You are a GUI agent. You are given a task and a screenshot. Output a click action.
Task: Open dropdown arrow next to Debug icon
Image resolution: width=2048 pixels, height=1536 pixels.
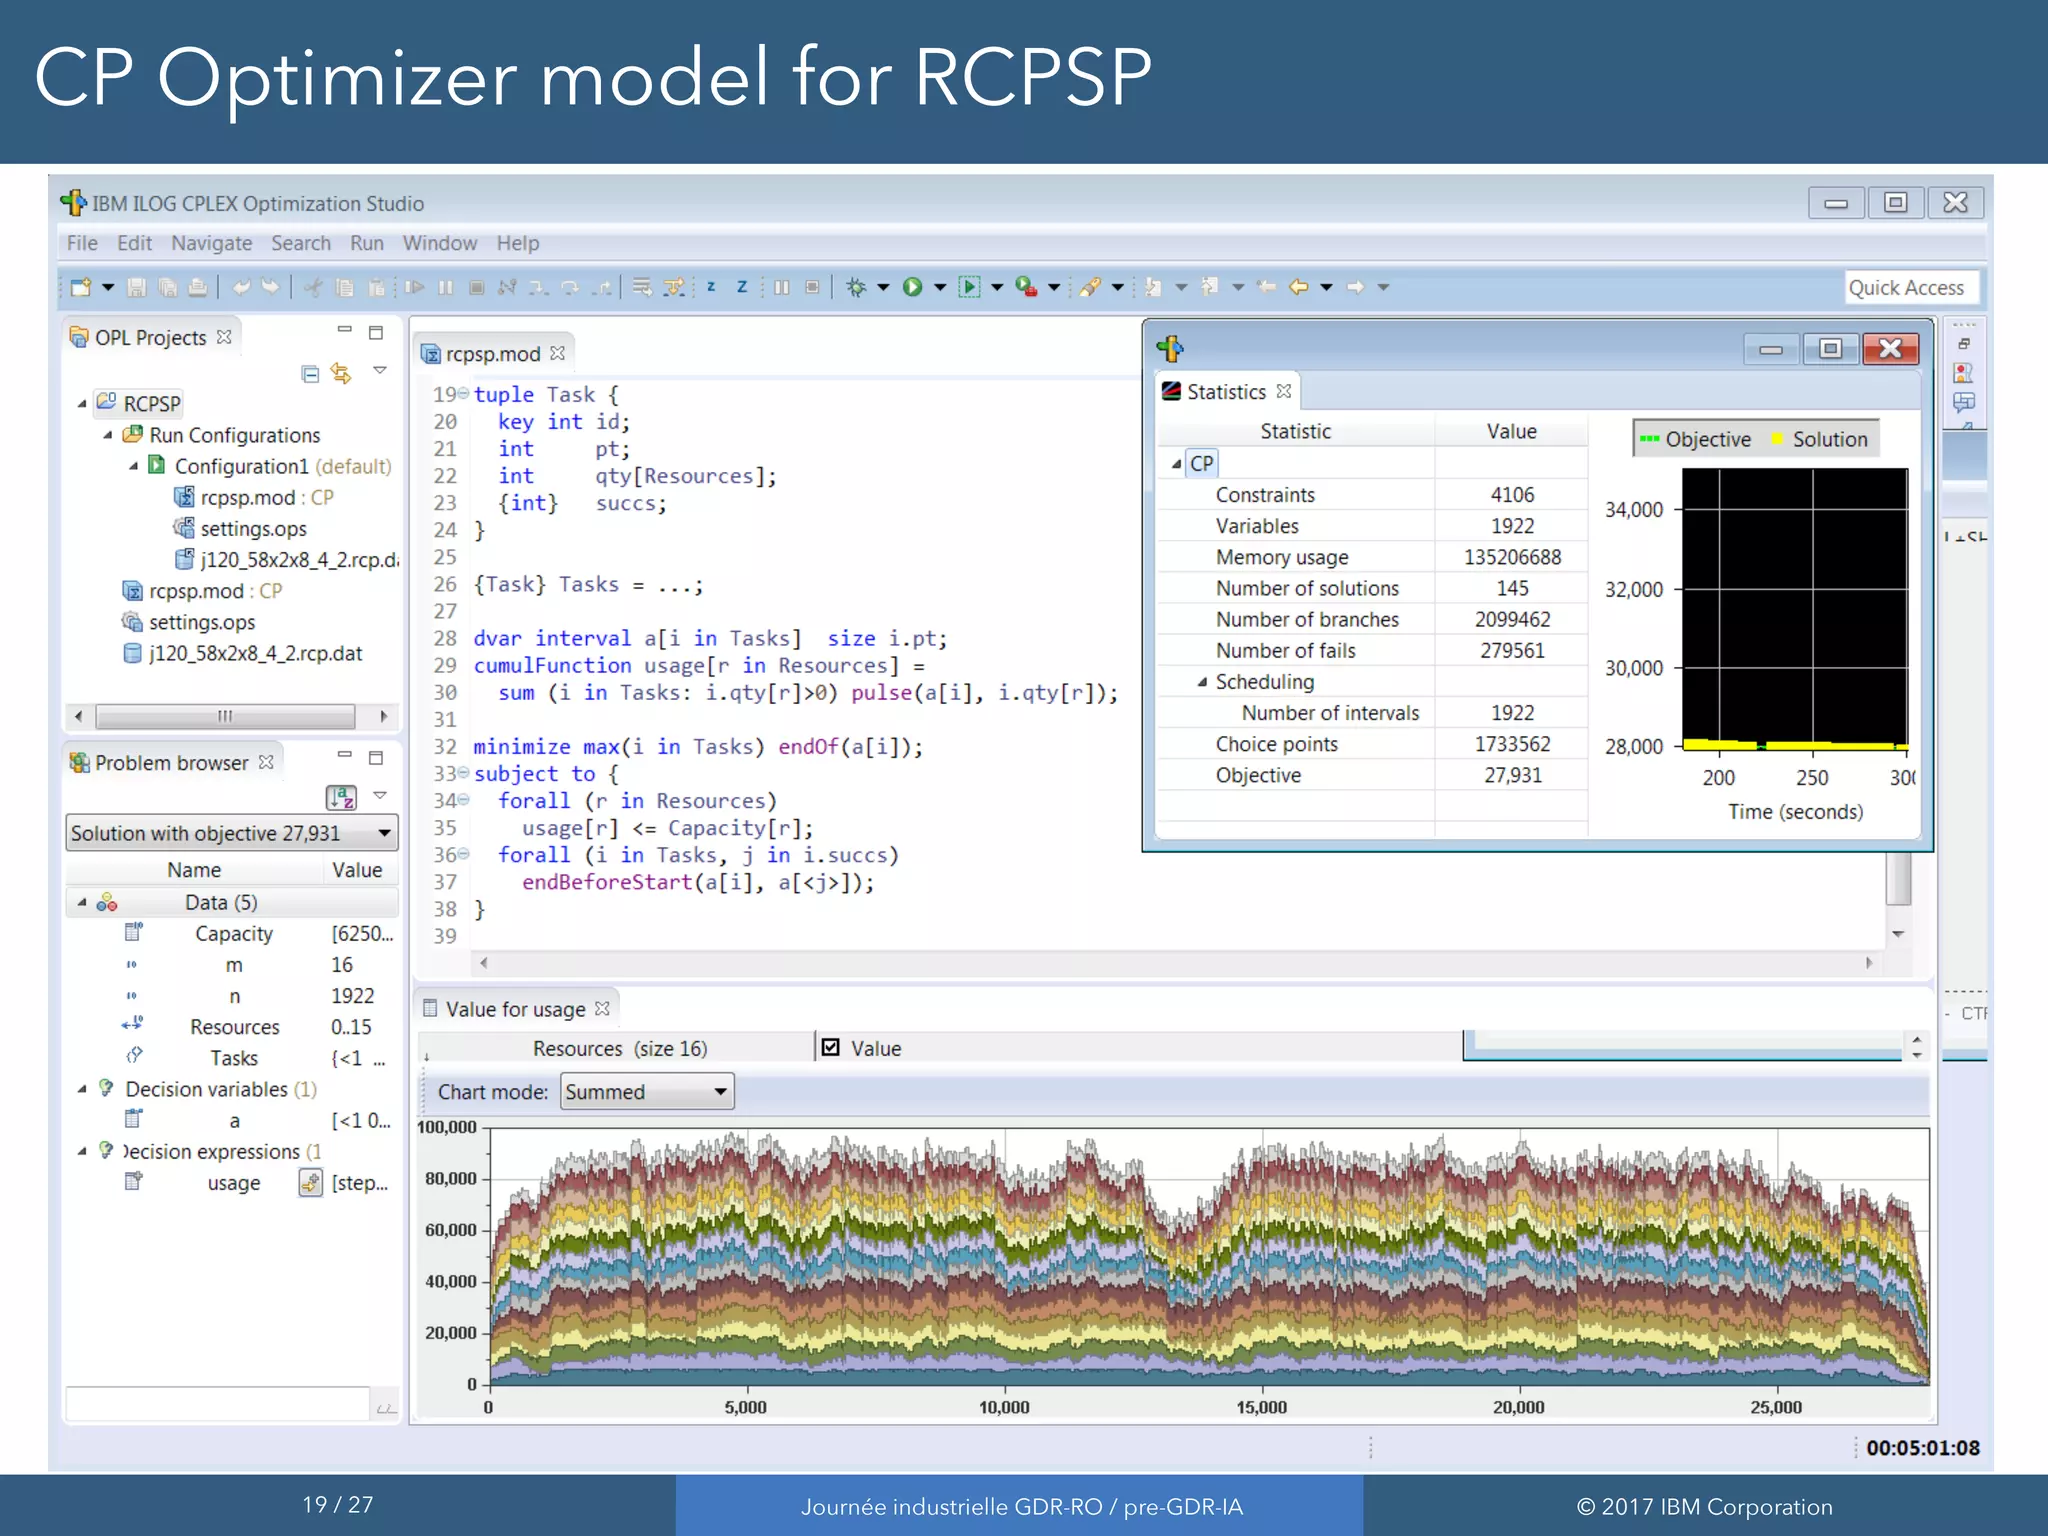point(883,288)
